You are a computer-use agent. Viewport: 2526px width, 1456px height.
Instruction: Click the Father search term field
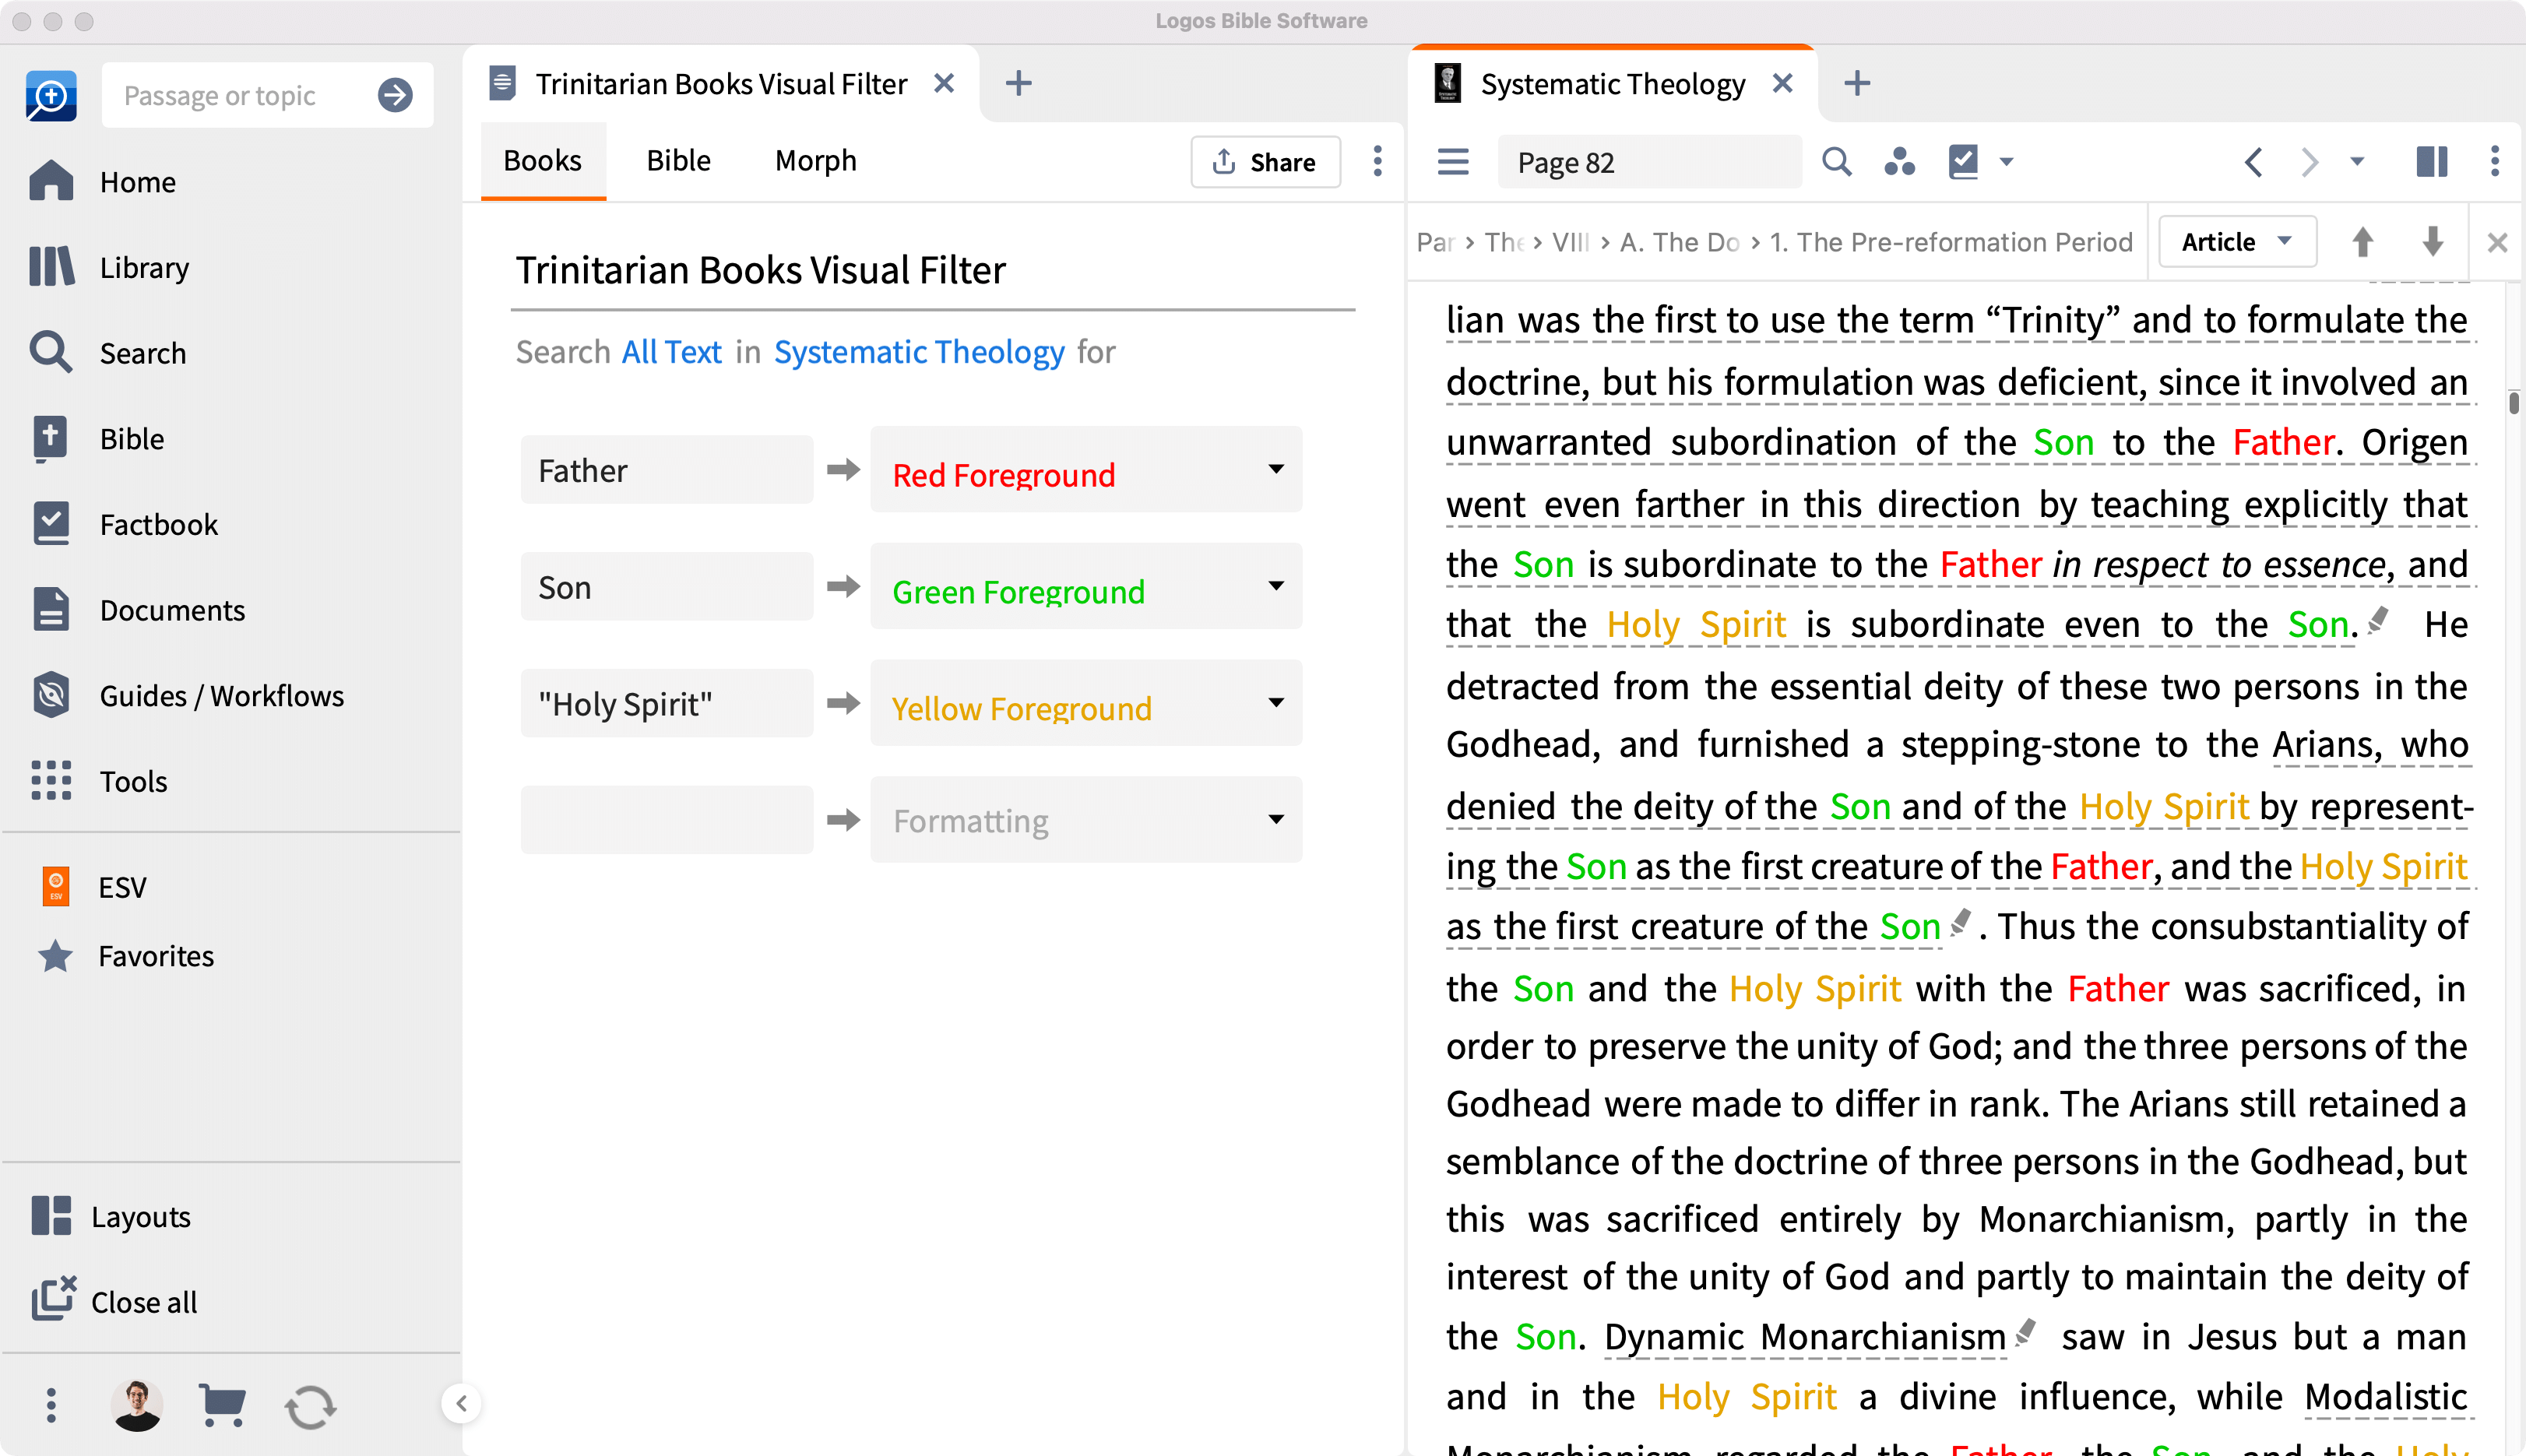pyautogui.click(x=666, y=469)
